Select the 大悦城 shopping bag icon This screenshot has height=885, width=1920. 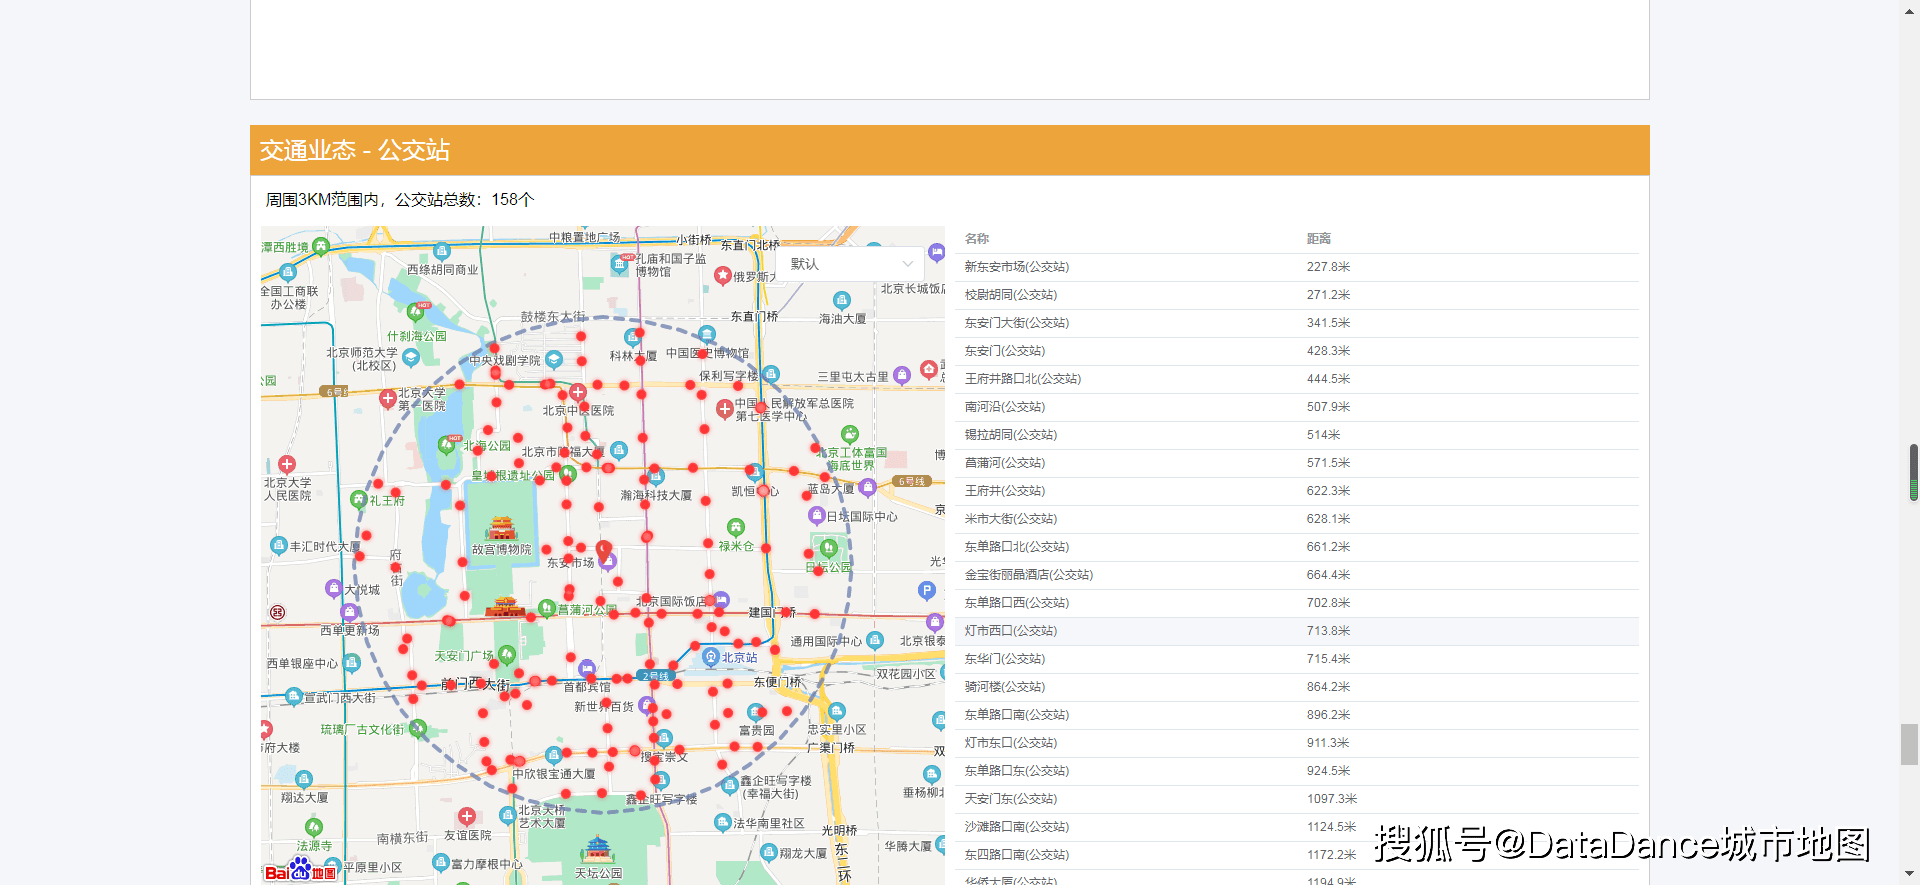(334, 588)
